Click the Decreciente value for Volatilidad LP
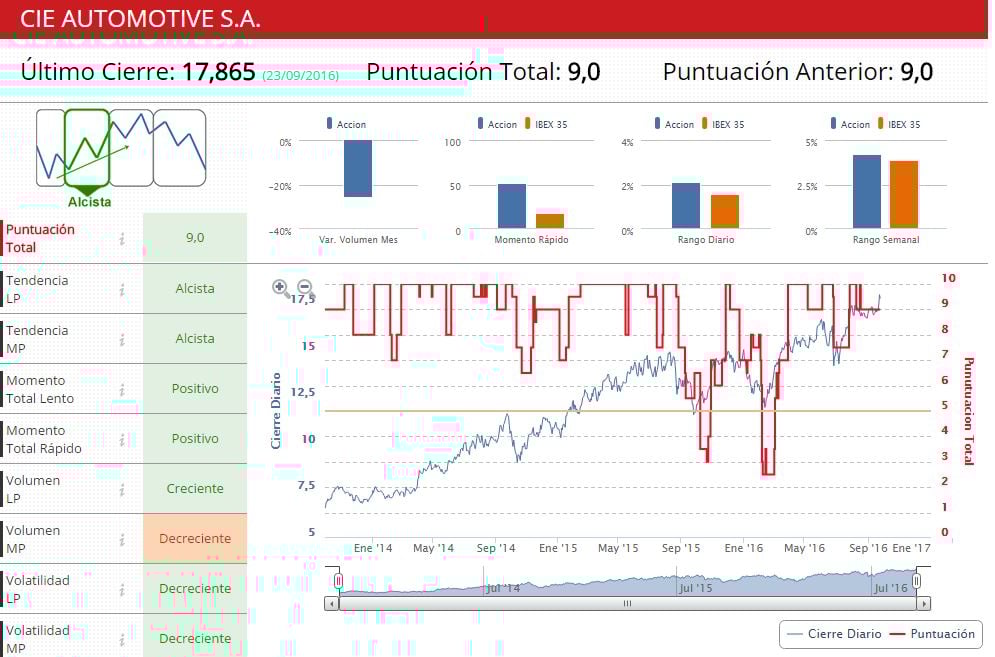 195,588
